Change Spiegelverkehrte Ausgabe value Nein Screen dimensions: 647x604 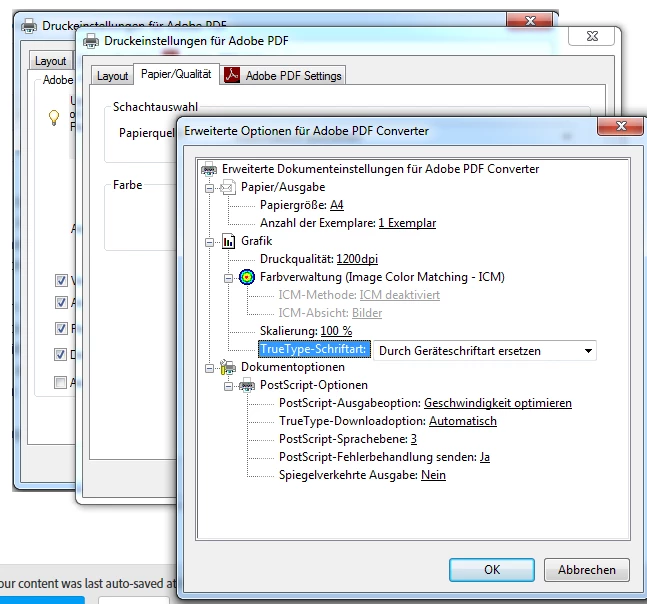(x=433, y=475)
